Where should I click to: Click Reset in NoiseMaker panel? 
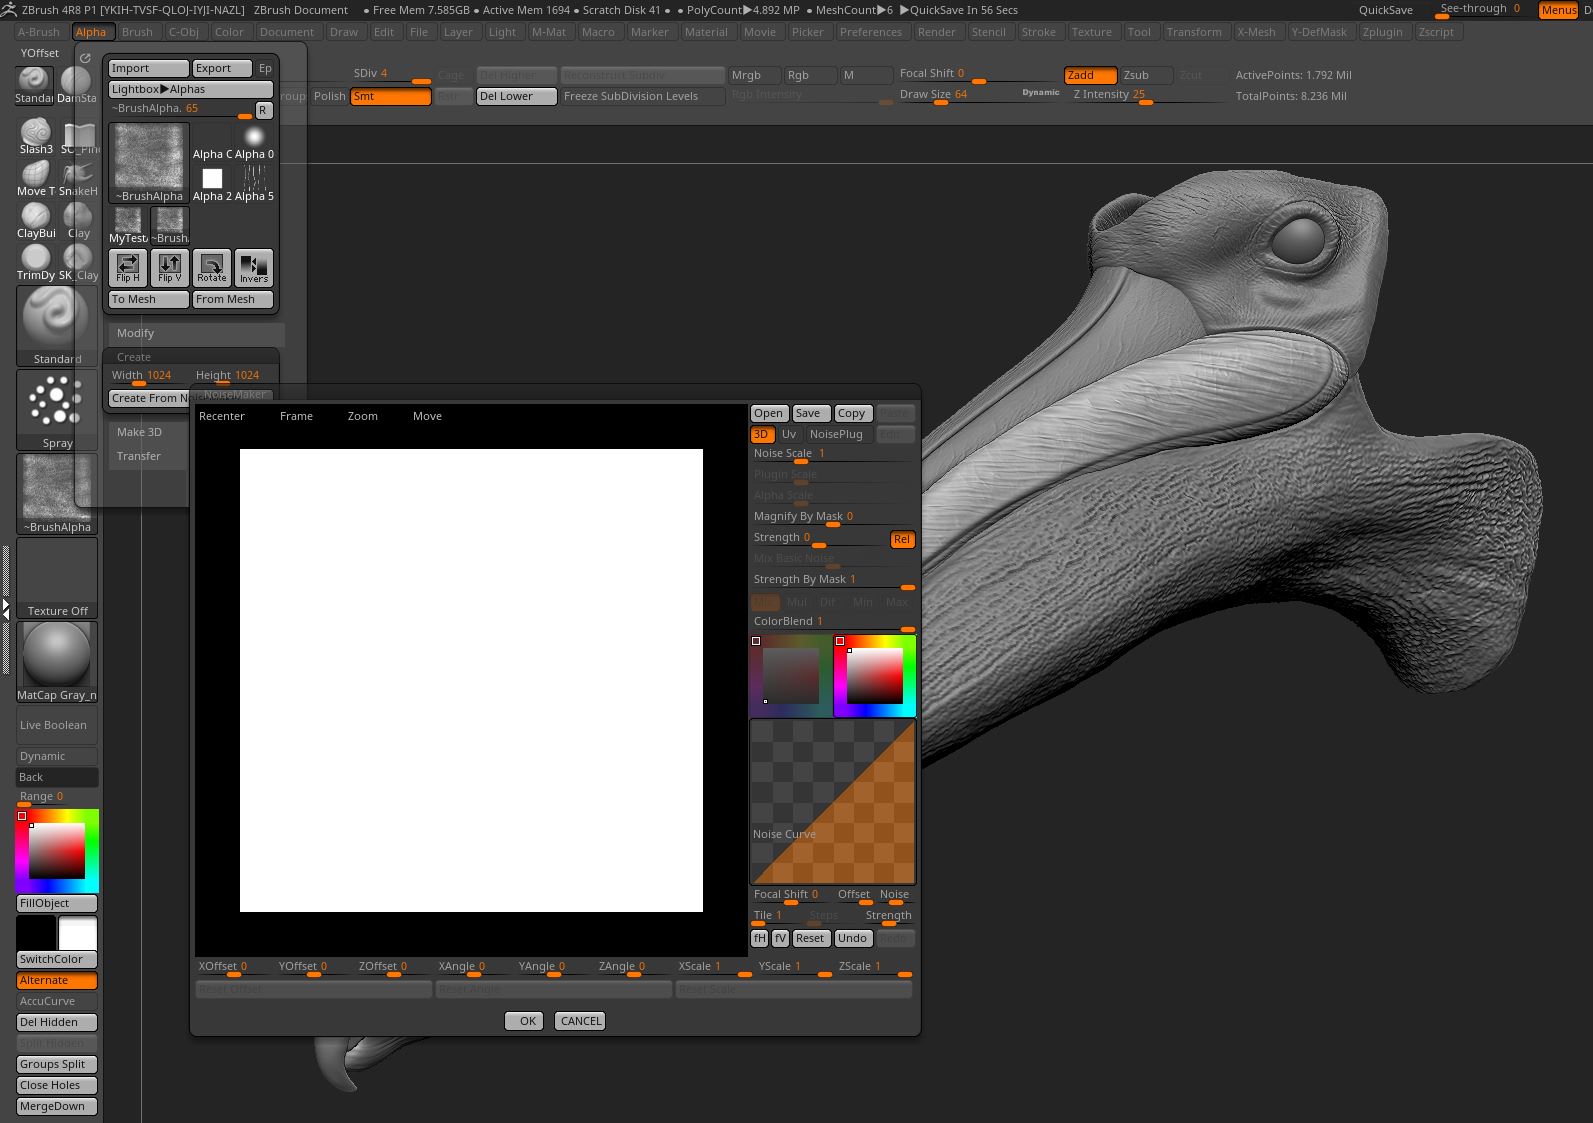coord(810,938)
